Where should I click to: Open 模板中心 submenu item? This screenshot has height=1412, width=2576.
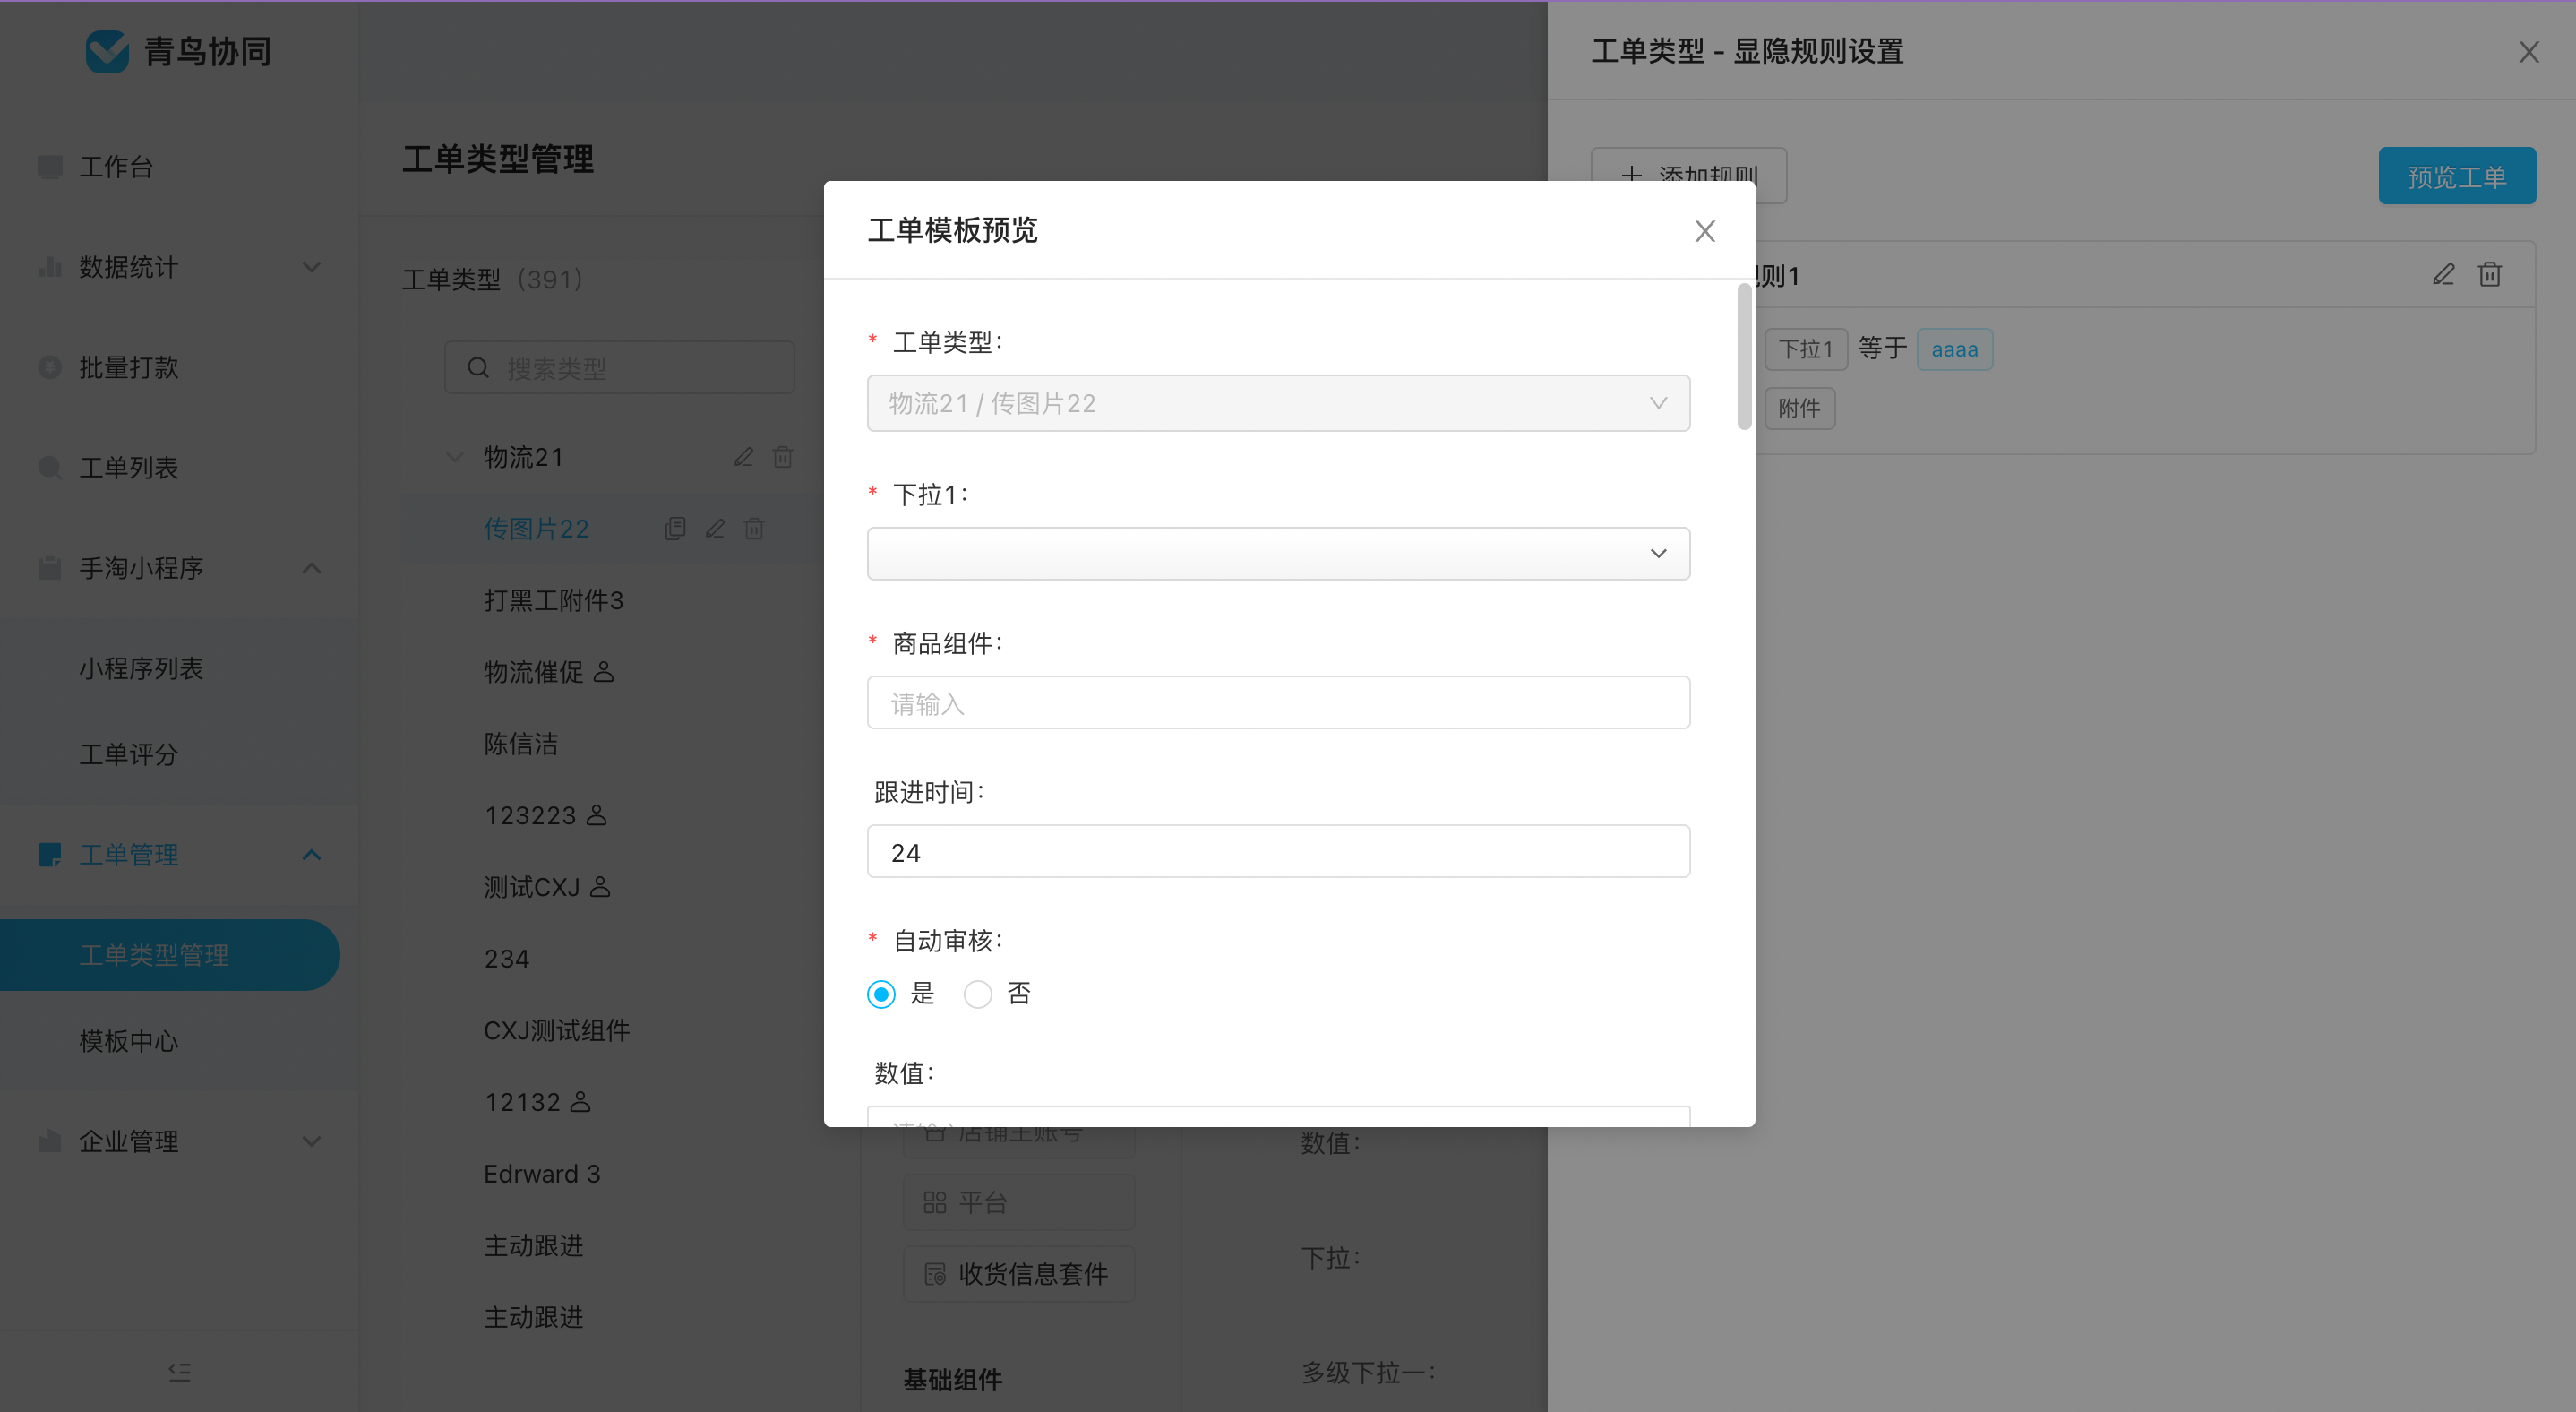pyautogui.click(x=128, y=1041)
